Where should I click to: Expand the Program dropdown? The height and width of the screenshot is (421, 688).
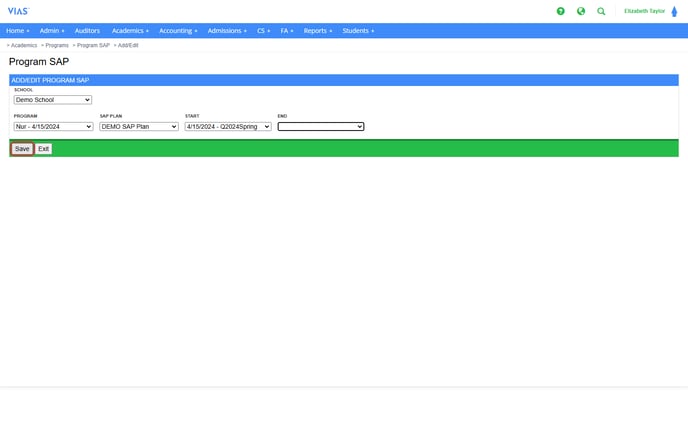(x=53, y=127)
